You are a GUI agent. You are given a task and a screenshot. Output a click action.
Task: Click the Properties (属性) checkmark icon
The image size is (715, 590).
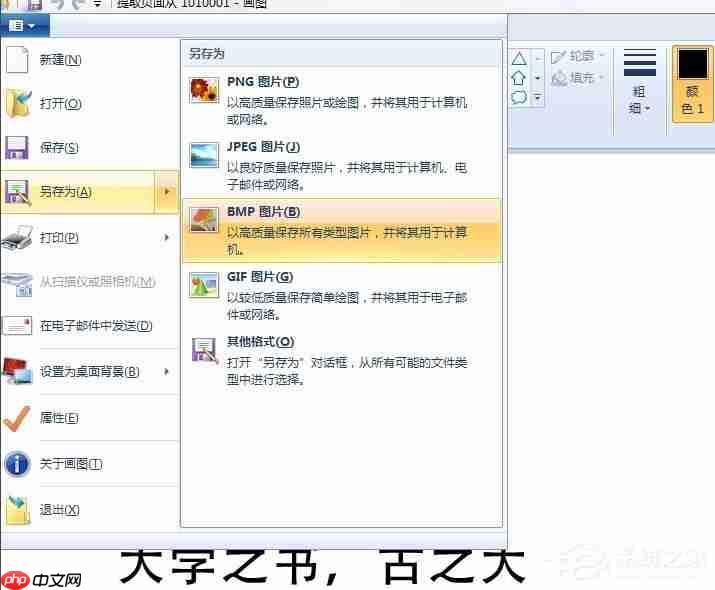pos(17,418)
